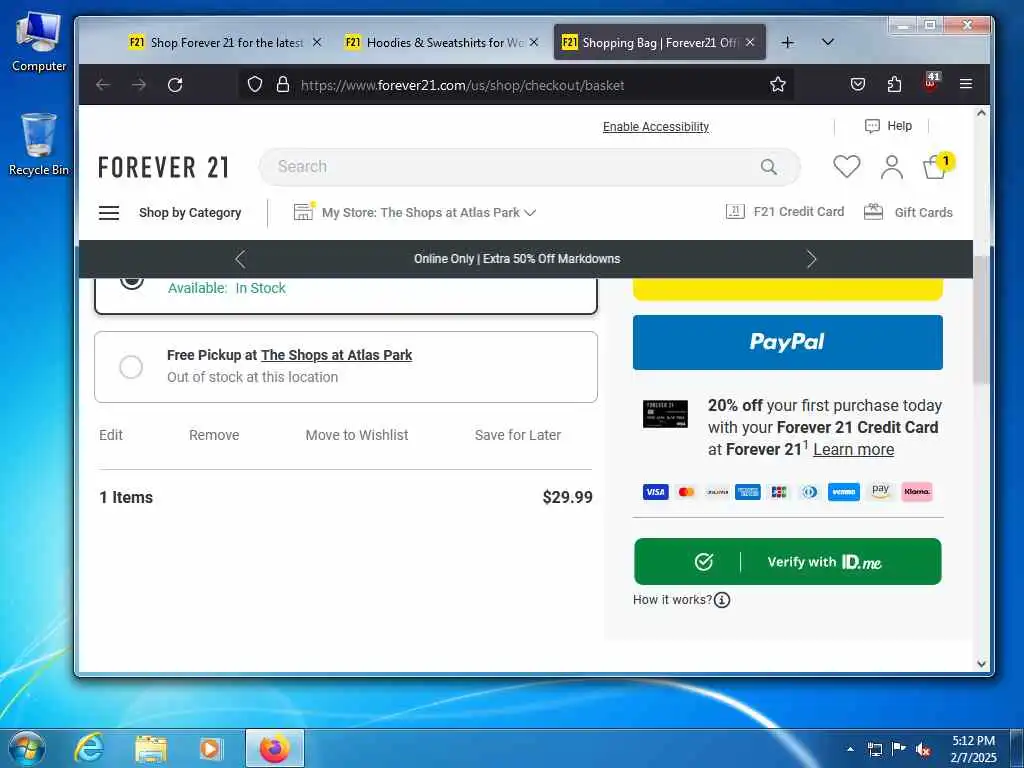Show hidden tray icons arrow
This screenshot has width=1024, height=768.
click(x=850, y=749)
